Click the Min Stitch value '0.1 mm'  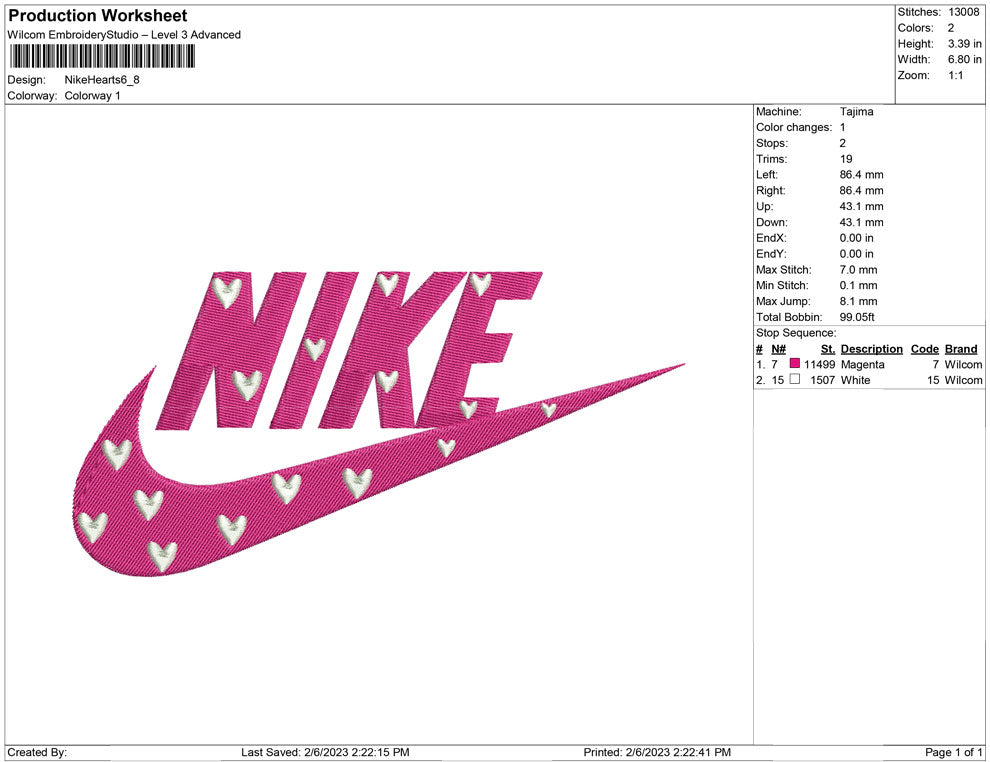859,285
